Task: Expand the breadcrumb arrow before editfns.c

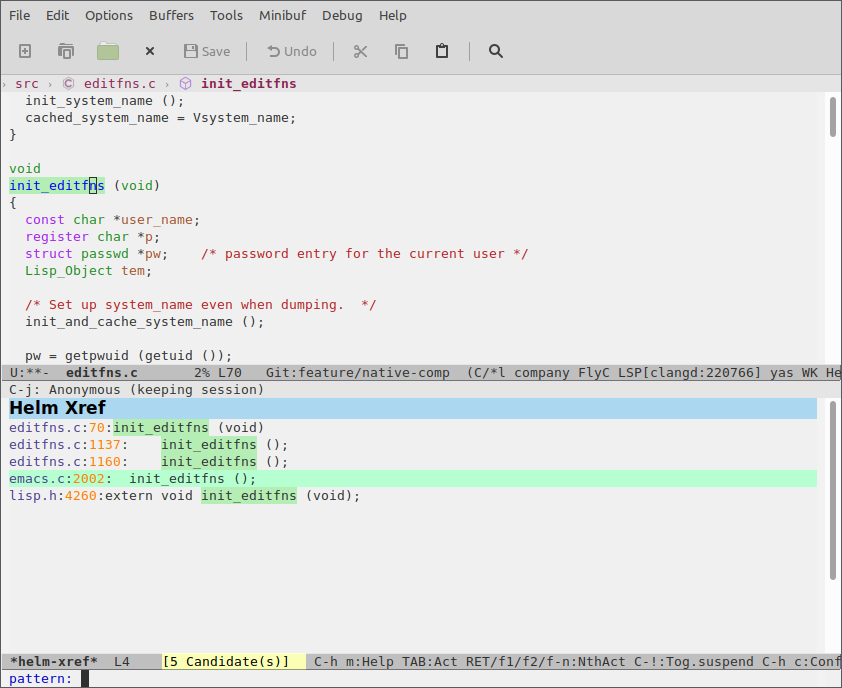Action: tap(50, 84)
